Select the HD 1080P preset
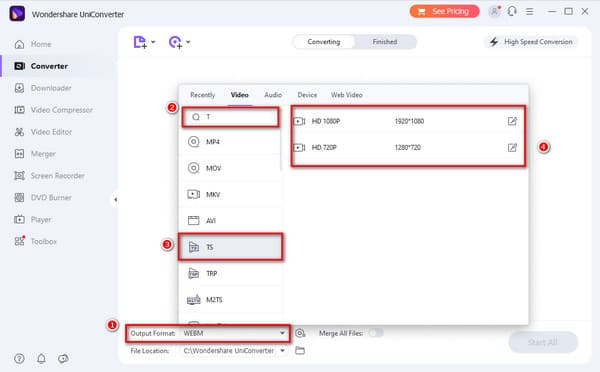Image resolution: width=600 pixels, height=372 pixels. pyautogui.click(x=408, y=121)
